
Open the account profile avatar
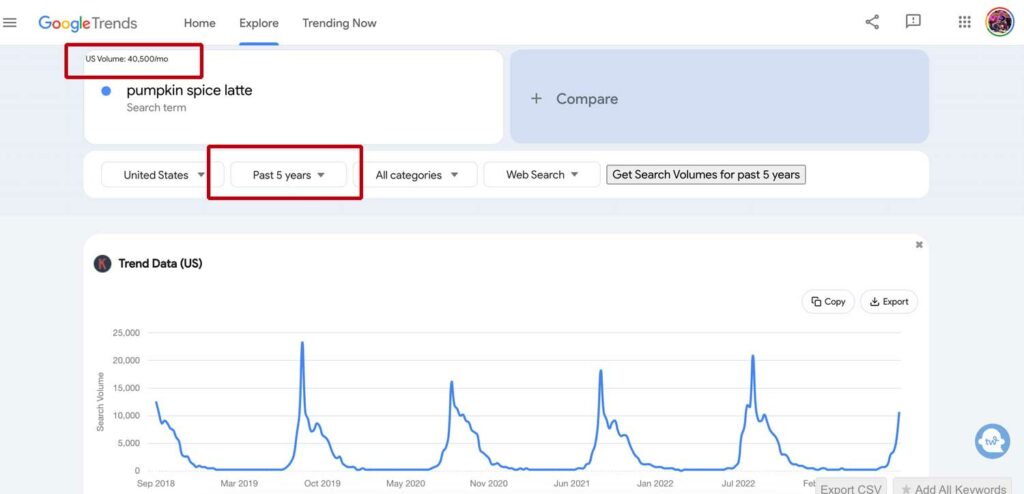pyautogui.click(x=999, y=22)
